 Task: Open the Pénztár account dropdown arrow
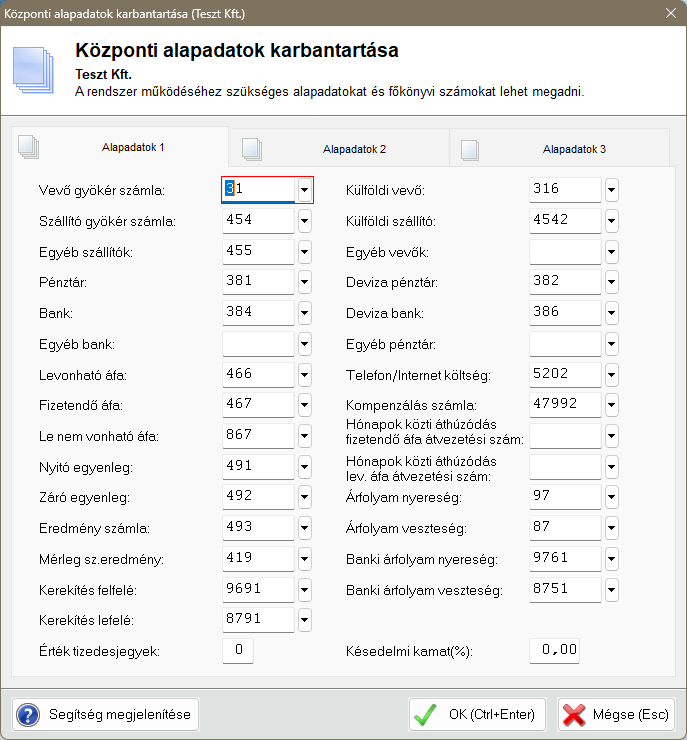(x=304, y=283)
